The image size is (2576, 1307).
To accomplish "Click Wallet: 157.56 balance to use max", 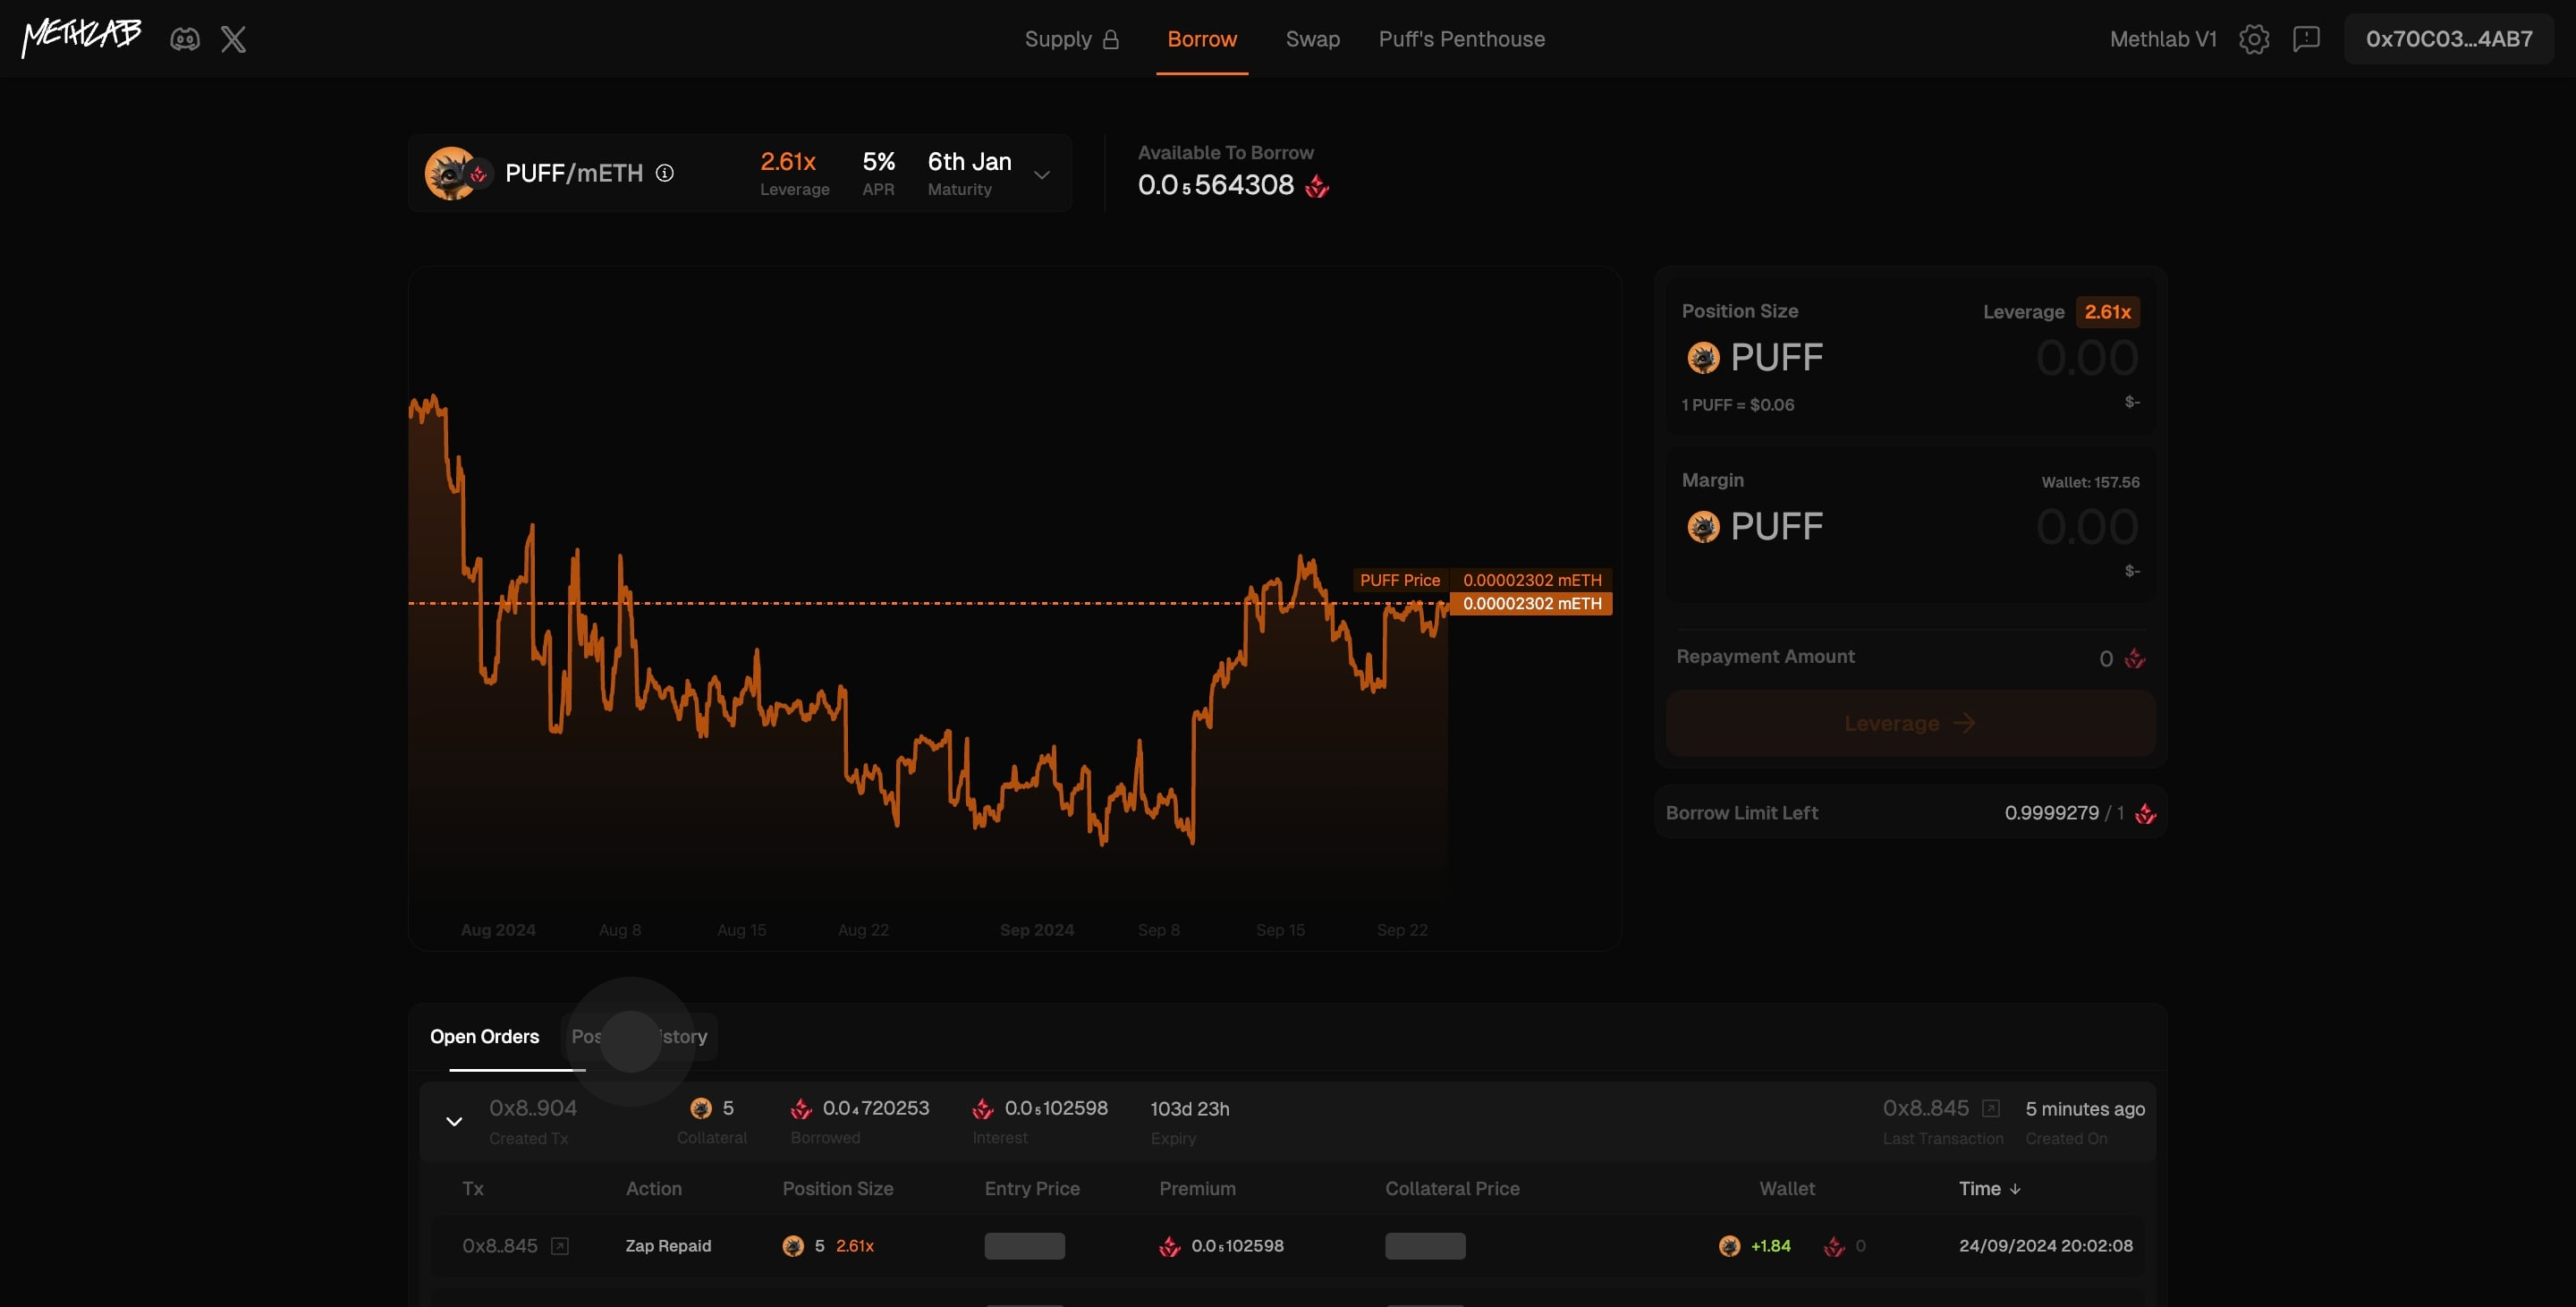I will [x=2090, y=482].
